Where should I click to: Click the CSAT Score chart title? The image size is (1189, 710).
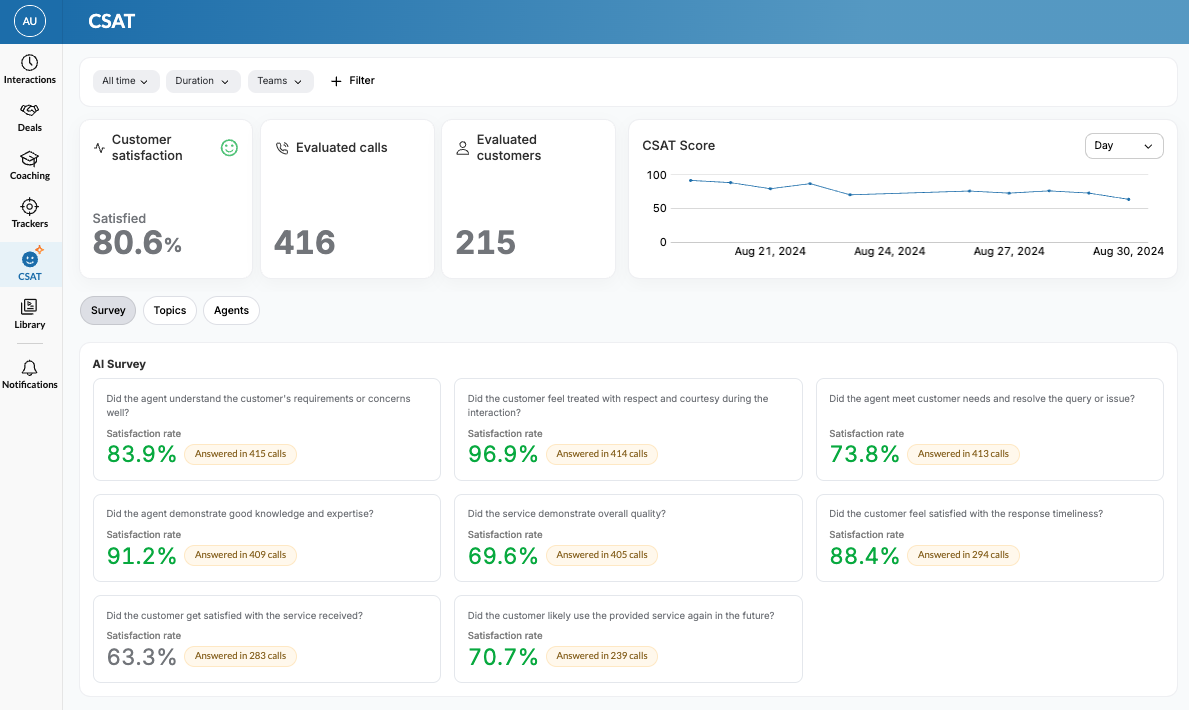(679, 146)
